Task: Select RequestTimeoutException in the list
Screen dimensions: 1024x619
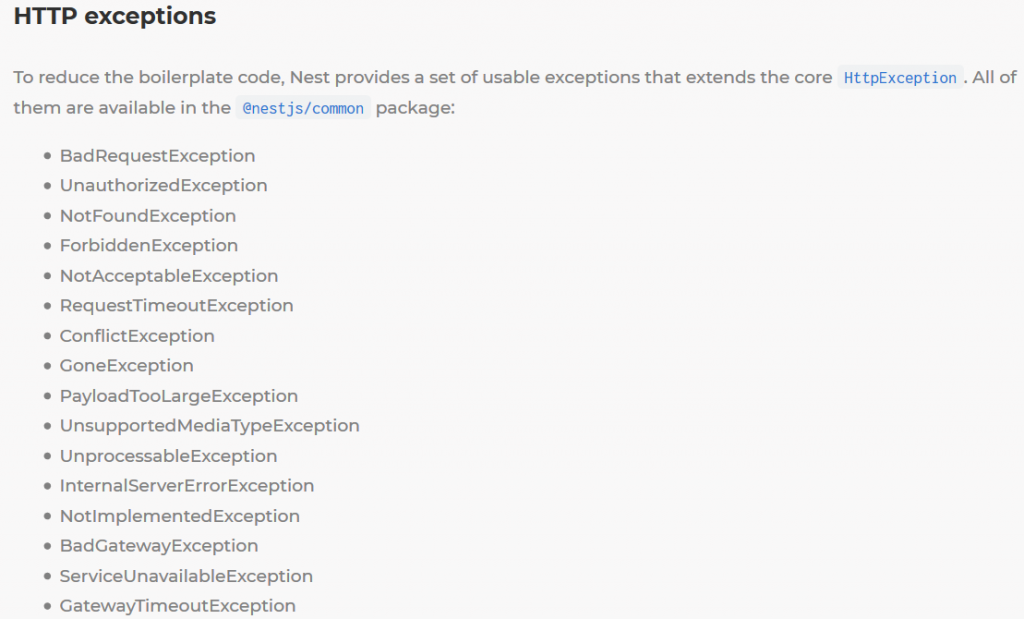Action: click(x=176, y=306)
